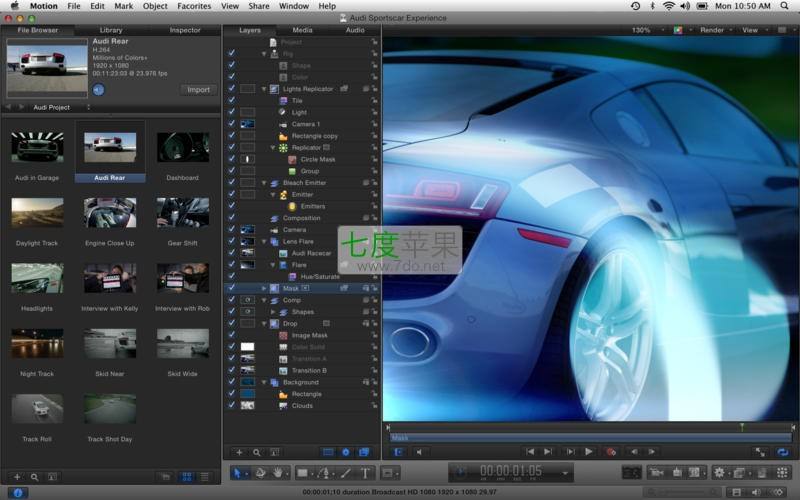Select the Dashboard clip thumbnail

(183, 147)
